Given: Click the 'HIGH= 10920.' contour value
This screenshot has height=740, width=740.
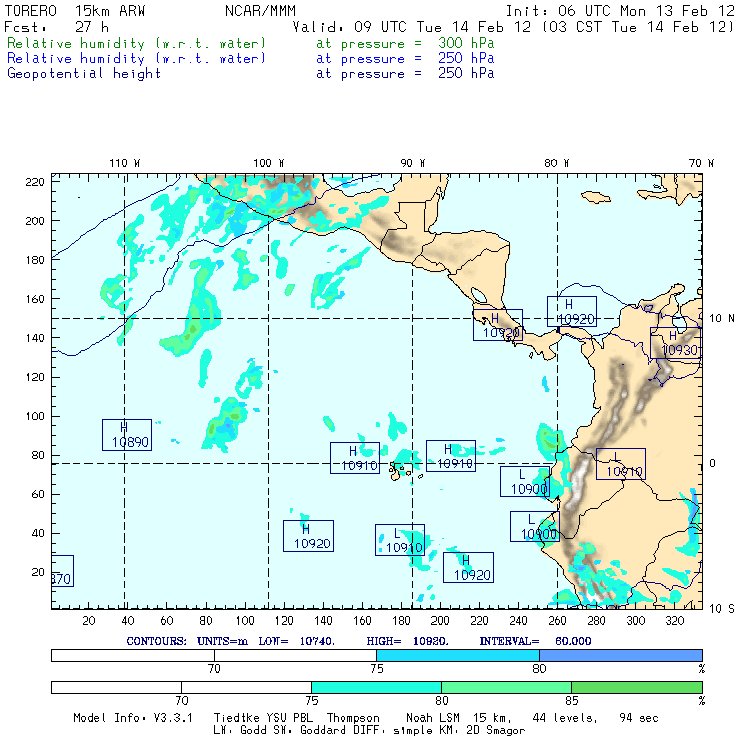Looking at the screenshot, I should (407, 641).
